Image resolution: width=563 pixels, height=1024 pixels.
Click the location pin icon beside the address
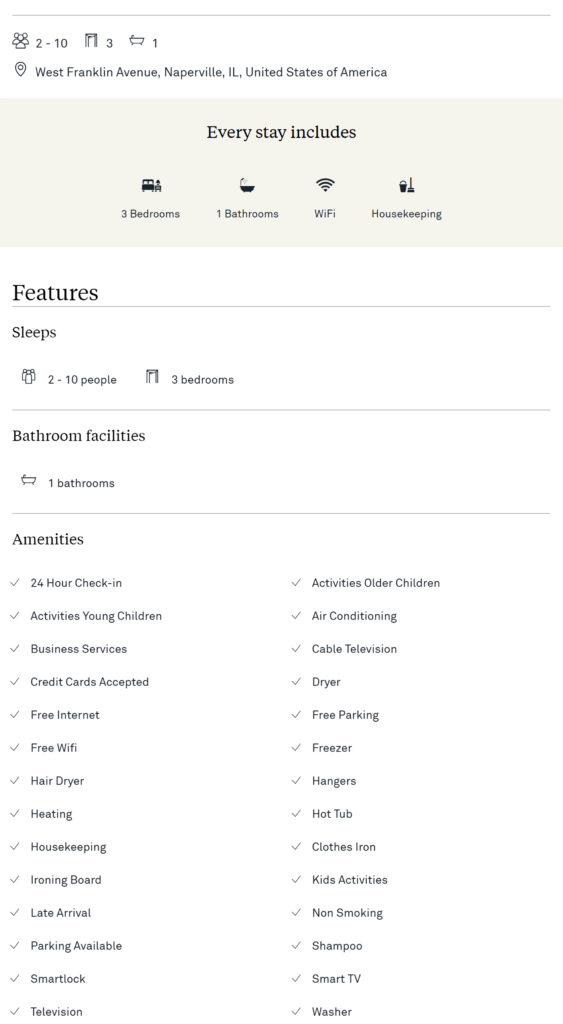(20, 69)
